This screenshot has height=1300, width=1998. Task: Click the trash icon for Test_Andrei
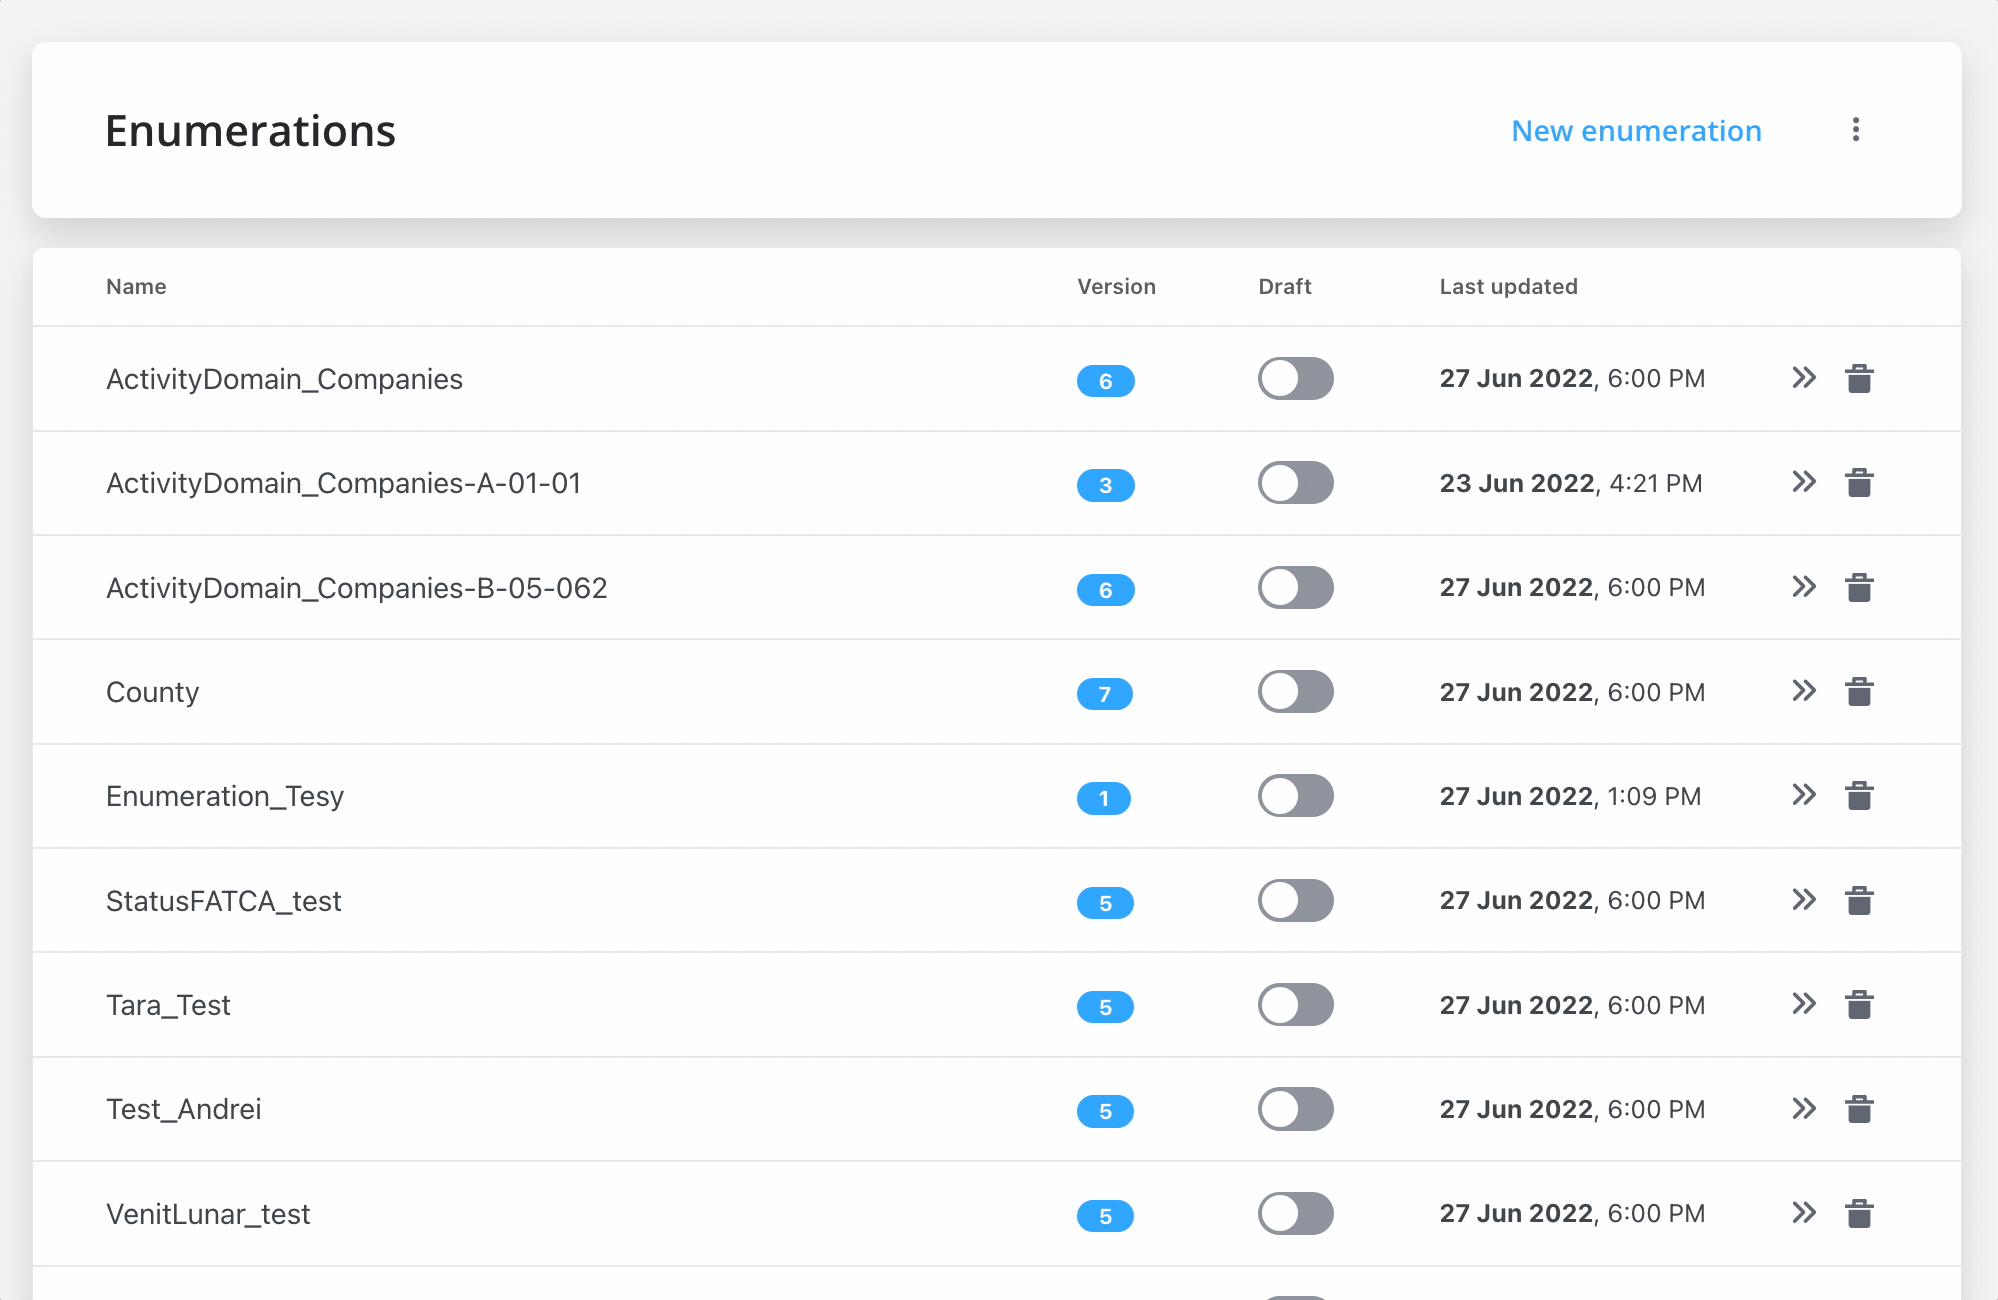click(1859, 1109)
